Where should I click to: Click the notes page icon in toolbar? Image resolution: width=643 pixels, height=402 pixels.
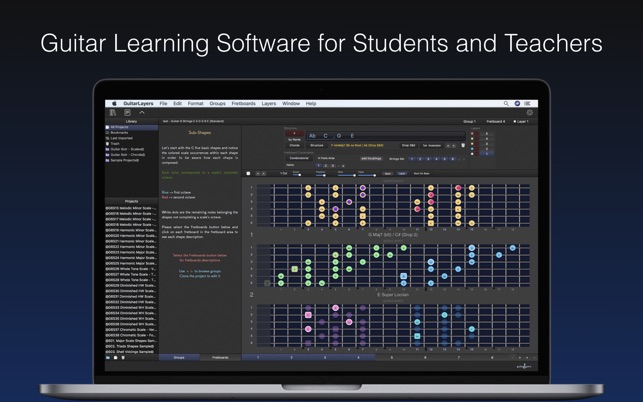tap(128, 112)
